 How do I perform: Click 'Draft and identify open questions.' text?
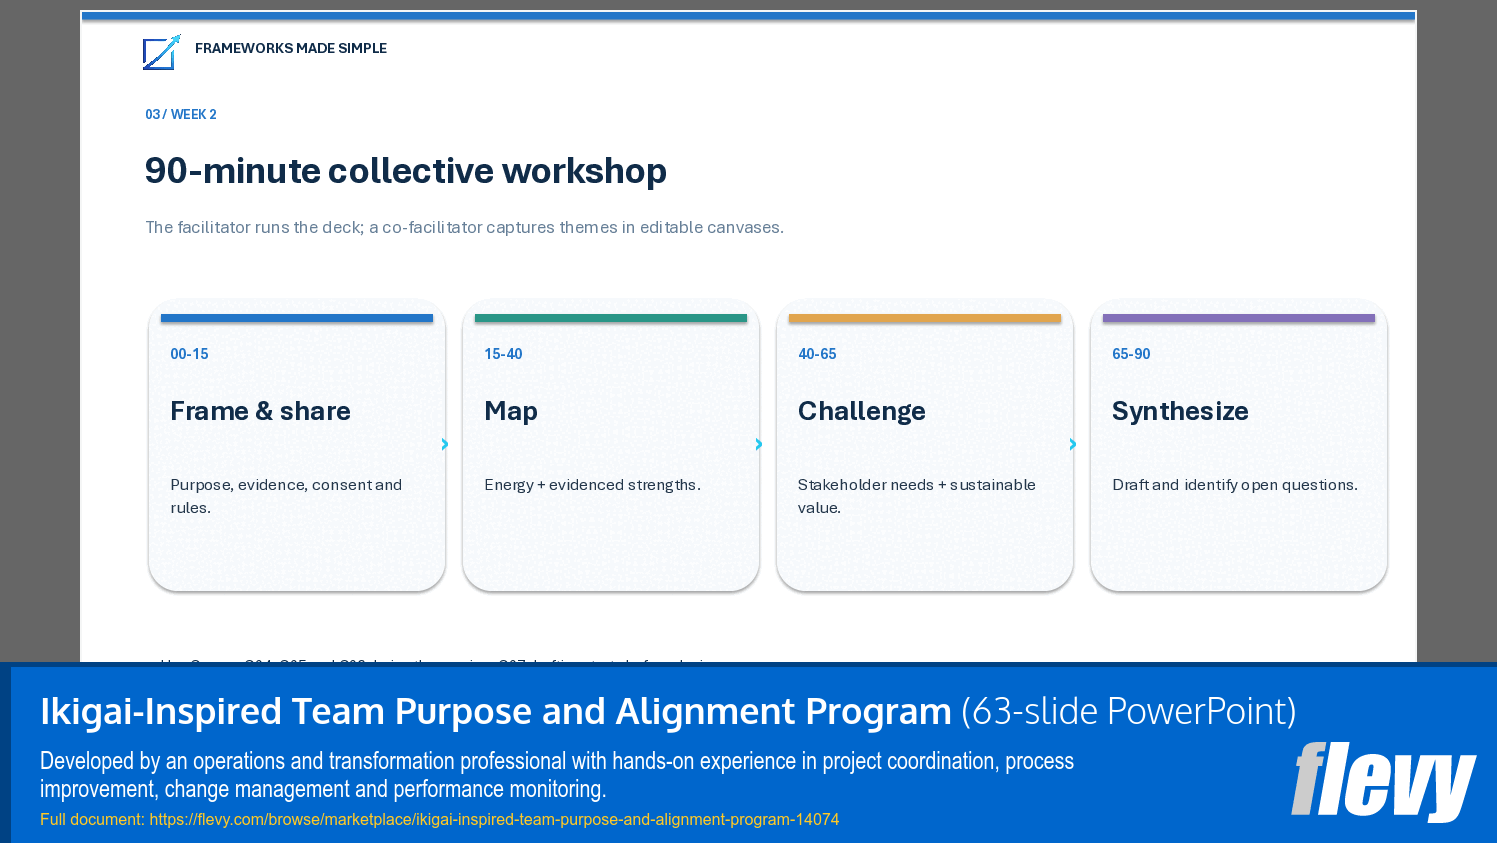1235,485
